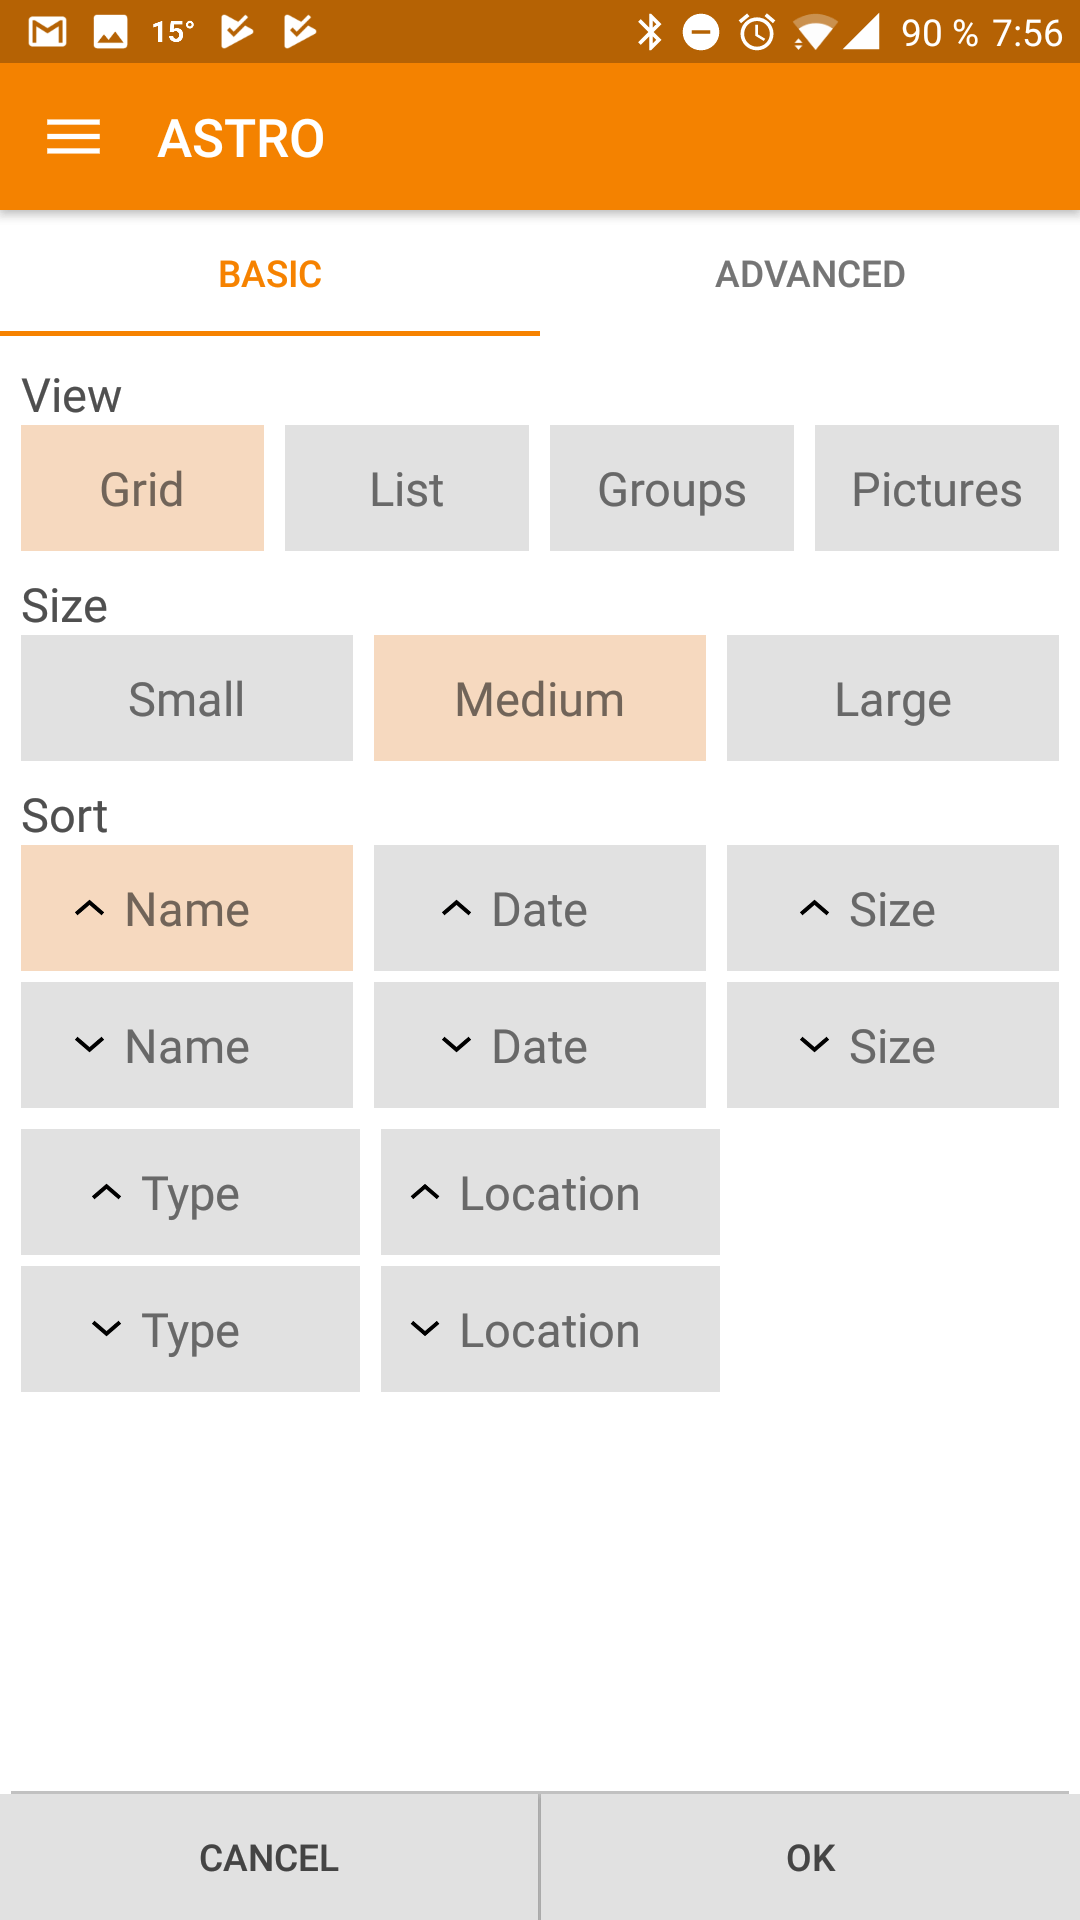The width and height of the screenshot is (1080, 1920).
Task: Tap the Bluetooth status icon
Action: pyautogui.click(x=650, y=32)
